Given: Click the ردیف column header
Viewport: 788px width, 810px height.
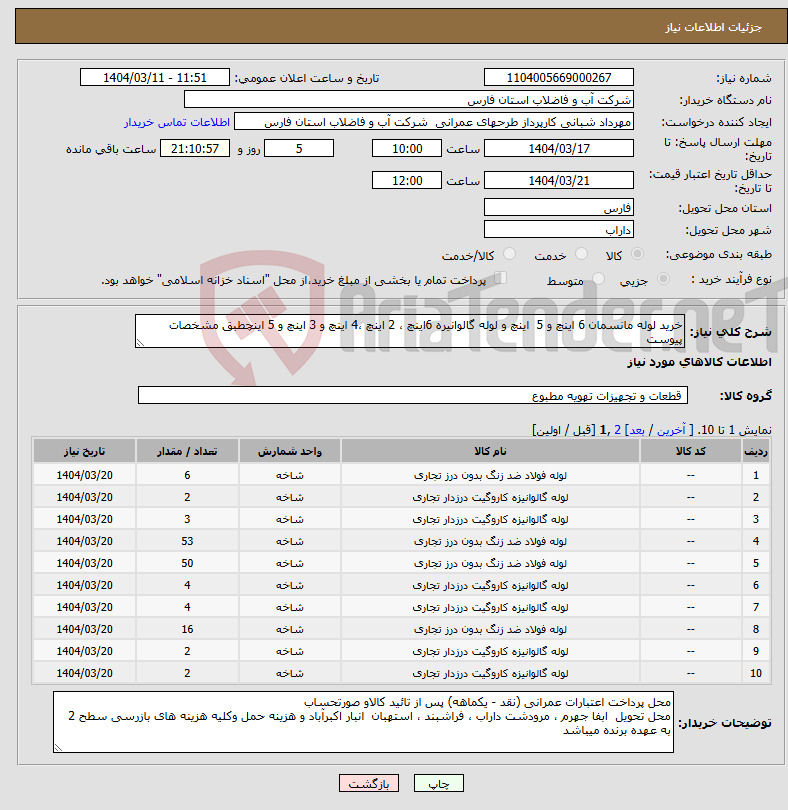Looking at the screenshot, I should [x=755, y=451].
